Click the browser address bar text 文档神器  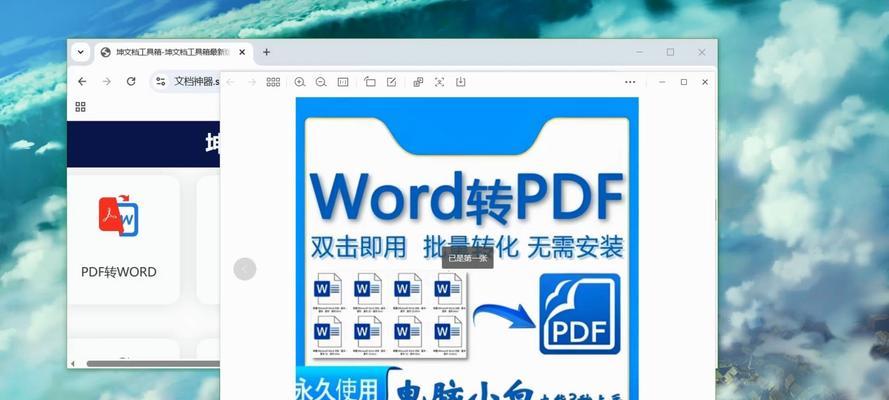point(196,82)
